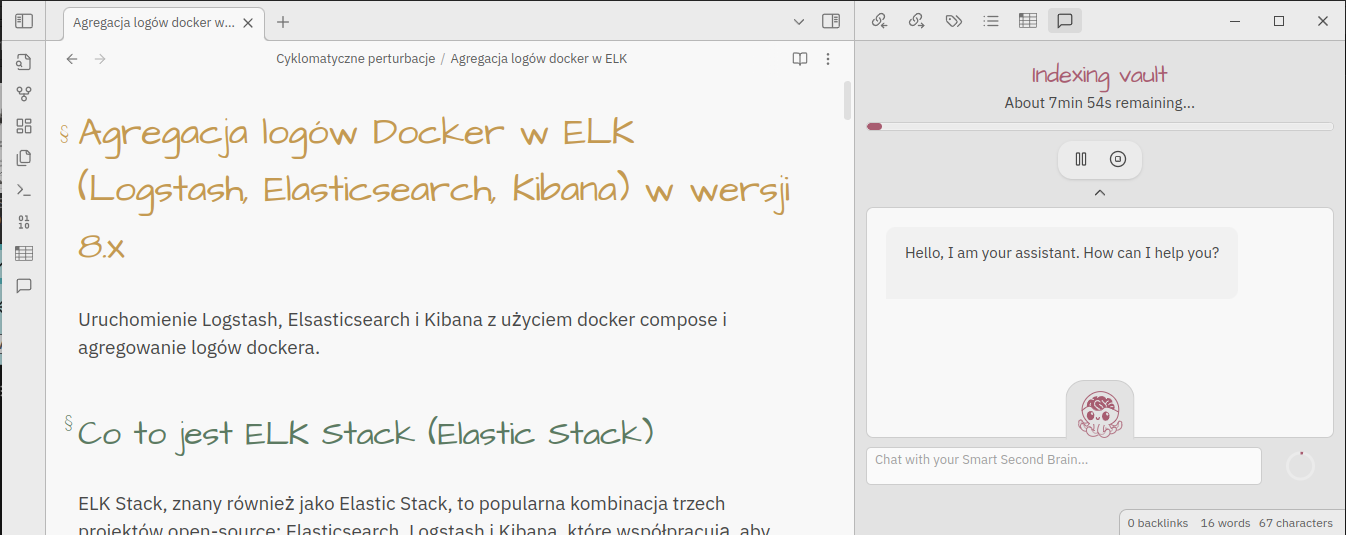Click the indexing vault progress bar
1346x535 pixels.
(x=1100, y=127)
